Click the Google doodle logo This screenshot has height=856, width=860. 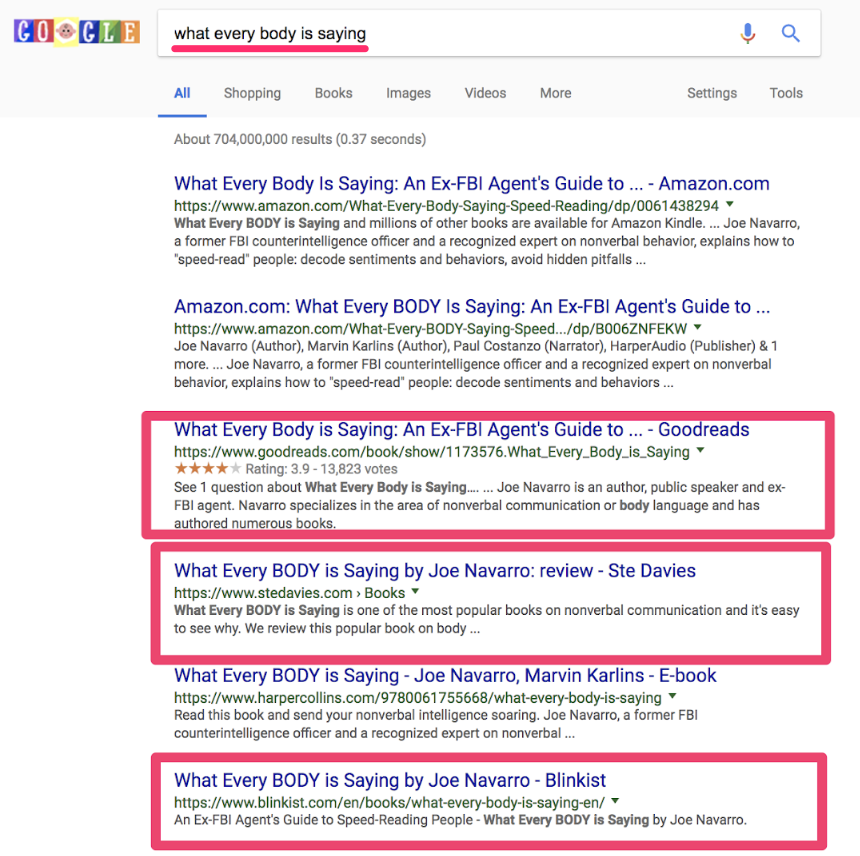coord(77,32)
